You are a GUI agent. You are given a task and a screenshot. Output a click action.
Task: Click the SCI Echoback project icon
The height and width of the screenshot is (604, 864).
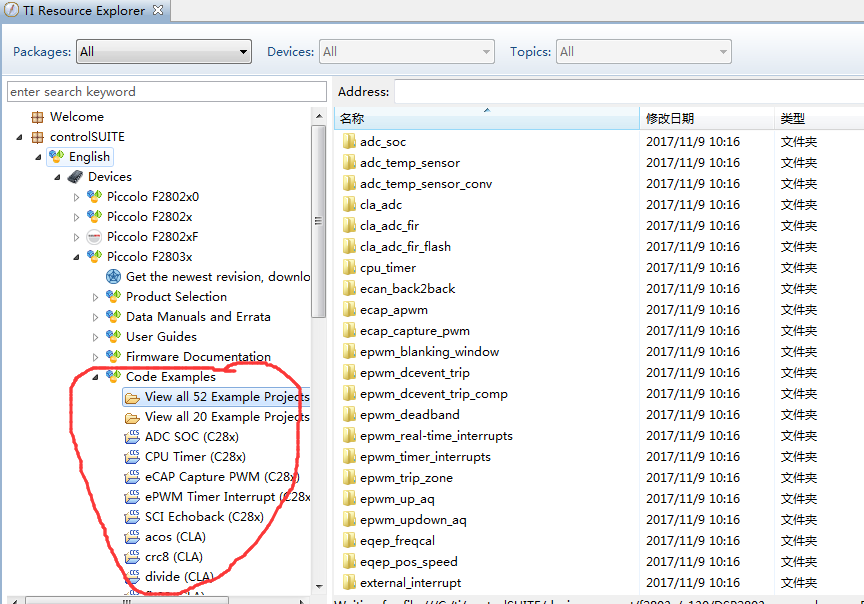tap(132, 517)
